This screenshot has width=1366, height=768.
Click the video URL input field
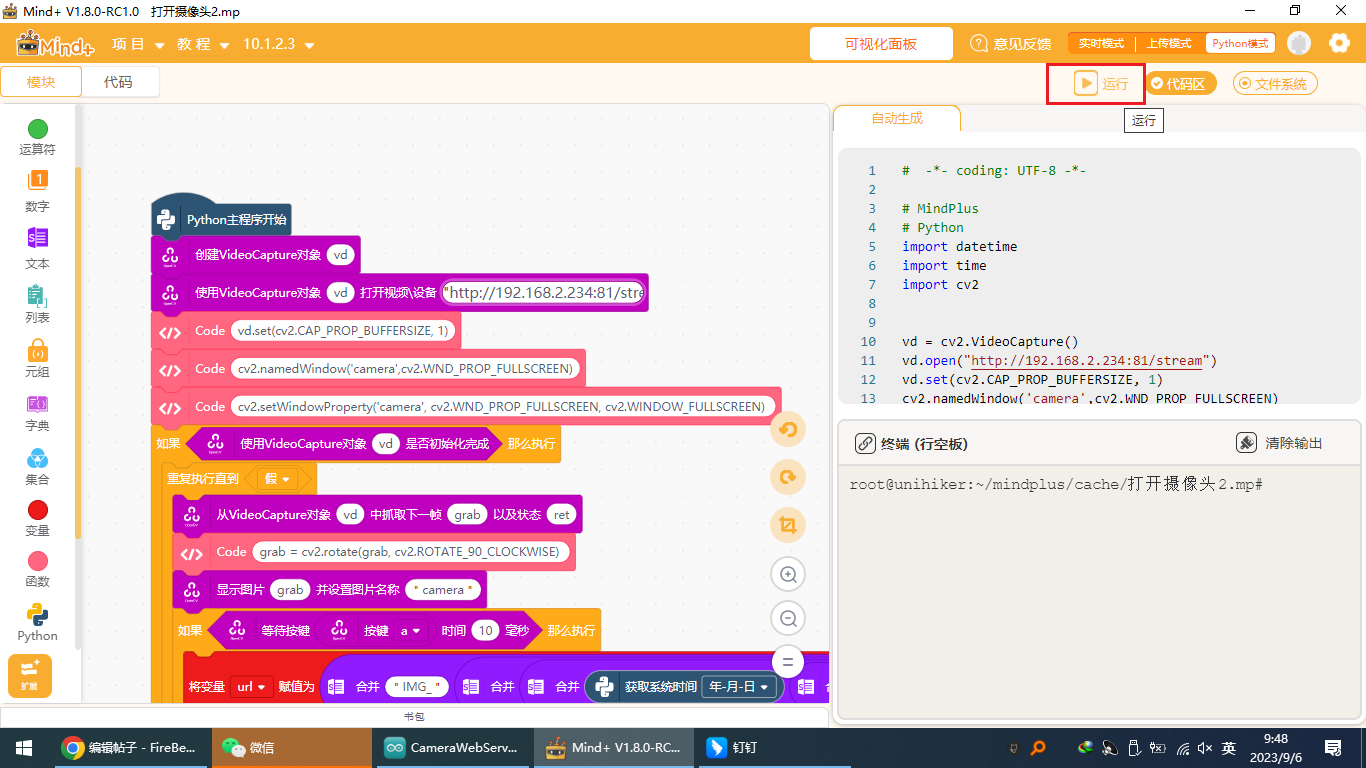pos(544,293)
